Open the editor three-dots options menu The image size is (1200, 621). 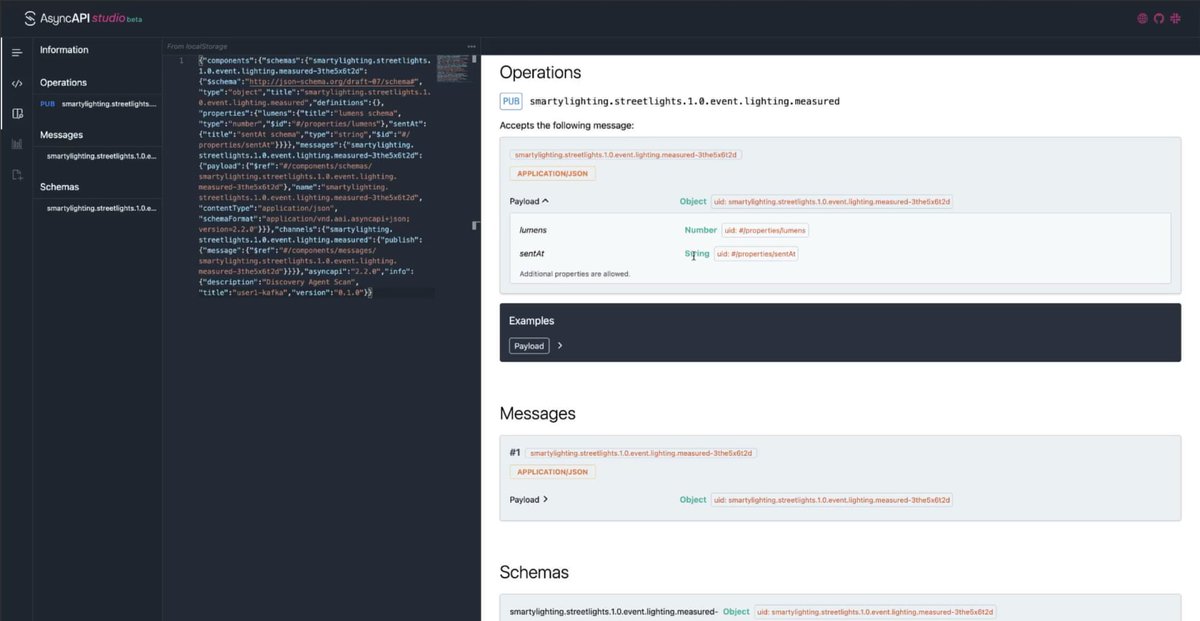[471, 46]
